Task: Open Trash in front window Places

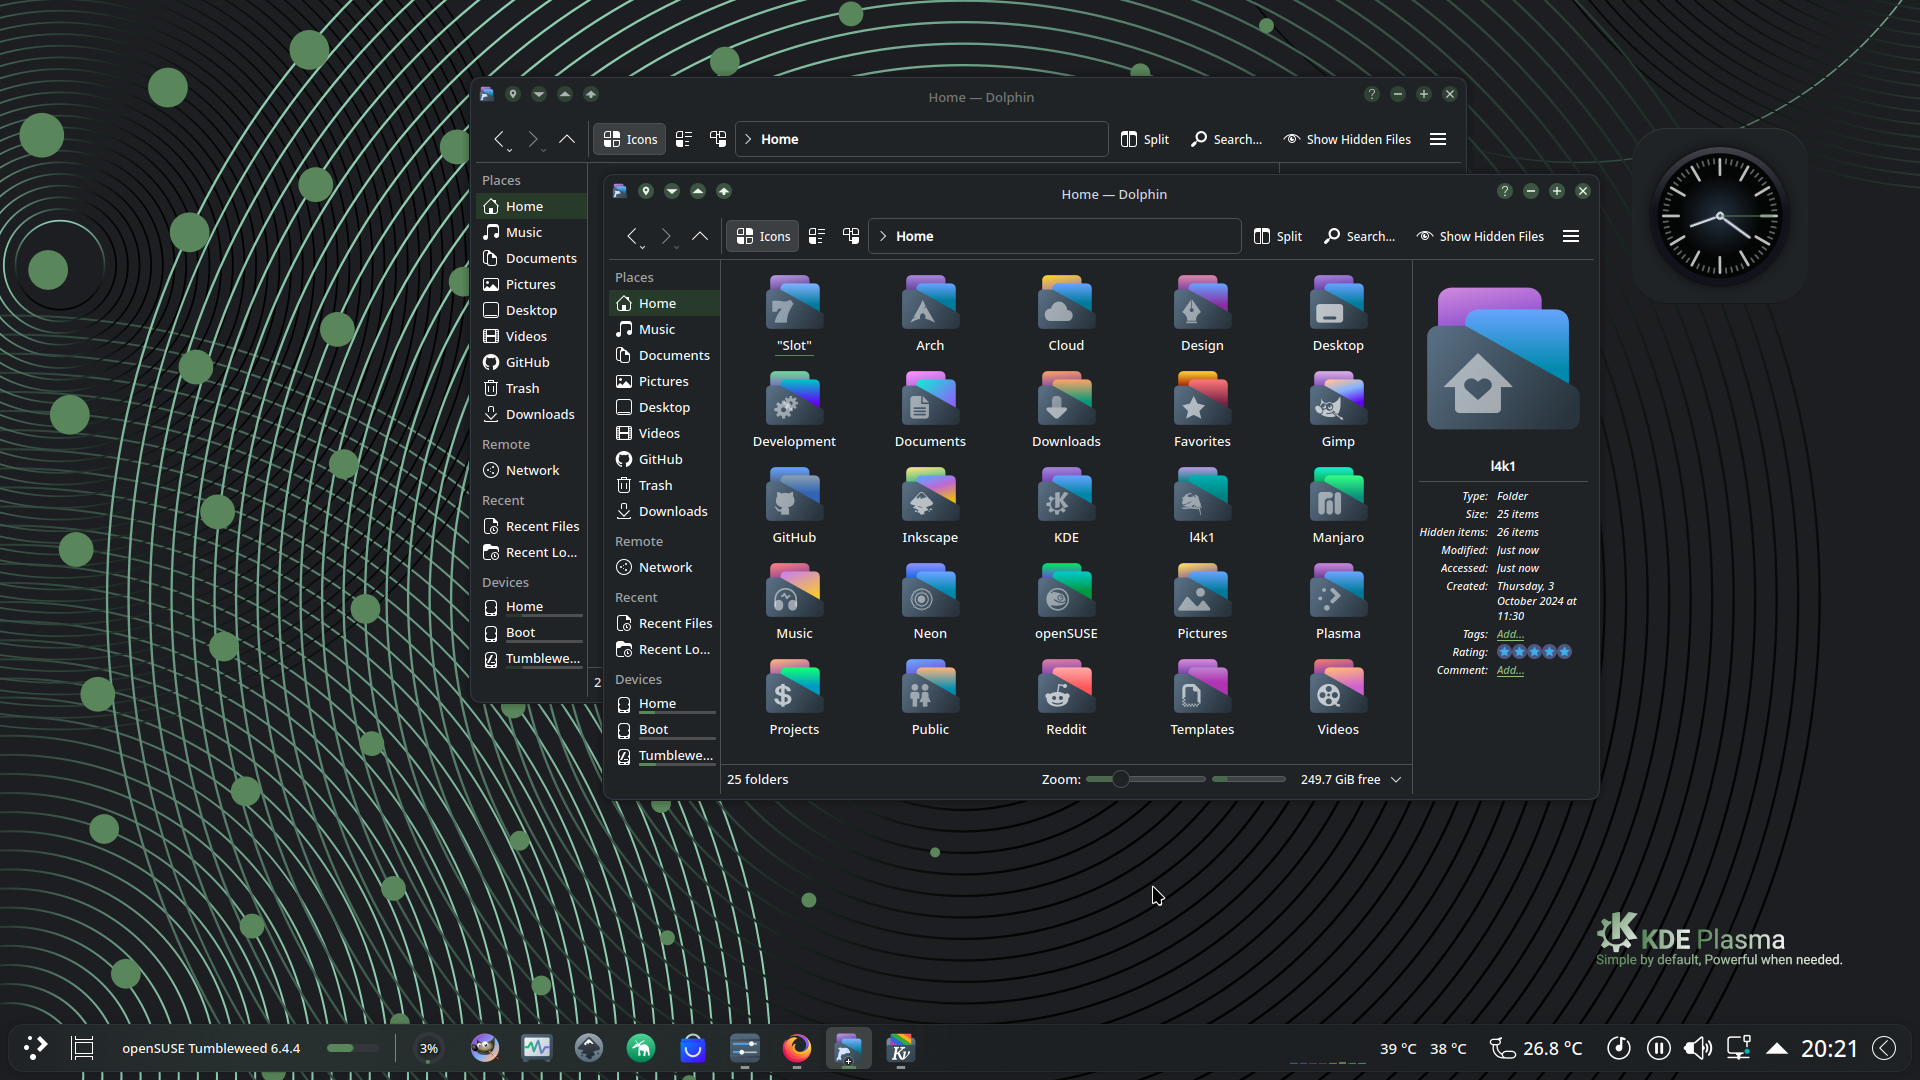Action: [x=664, y=485]
